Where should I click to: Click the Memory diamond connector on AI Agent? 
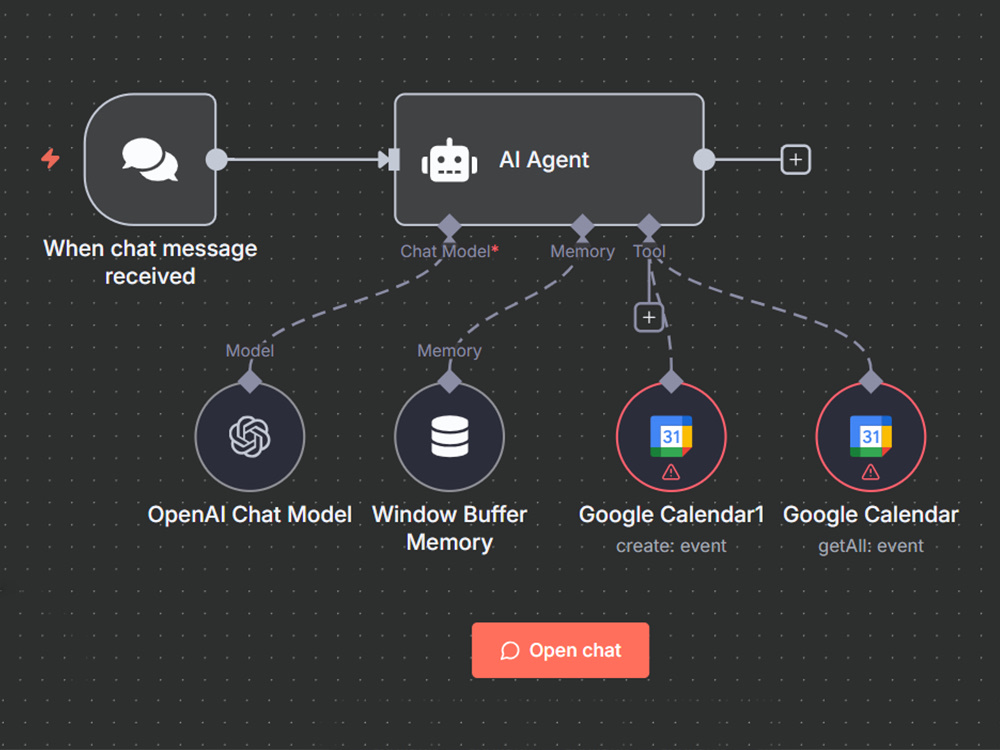[x=582, y=226]
